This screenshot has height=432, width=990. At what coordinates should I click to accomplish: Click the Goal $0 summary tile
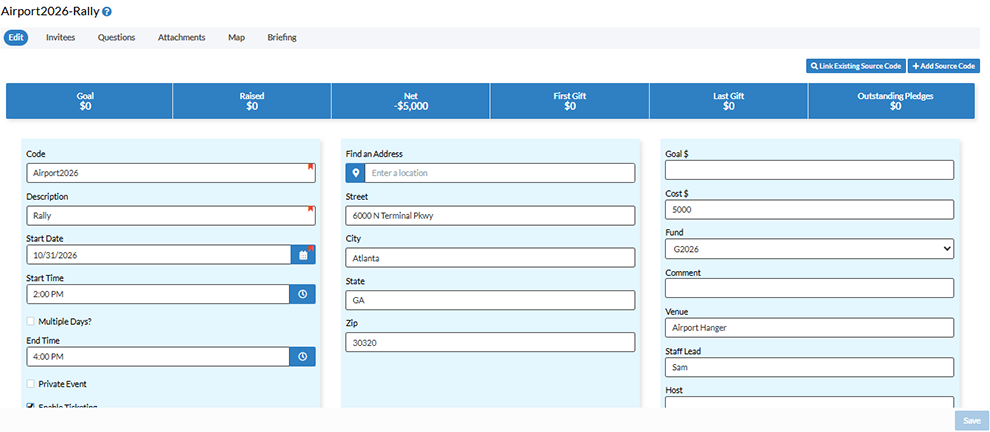pos(89,101)
